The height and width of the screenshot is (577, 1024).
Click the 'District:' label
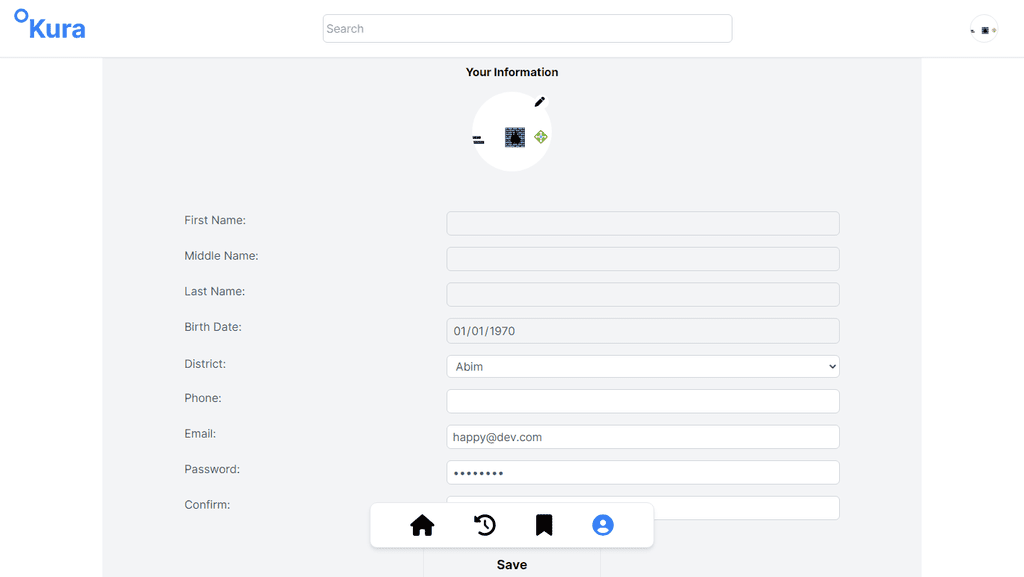(205, 364)
